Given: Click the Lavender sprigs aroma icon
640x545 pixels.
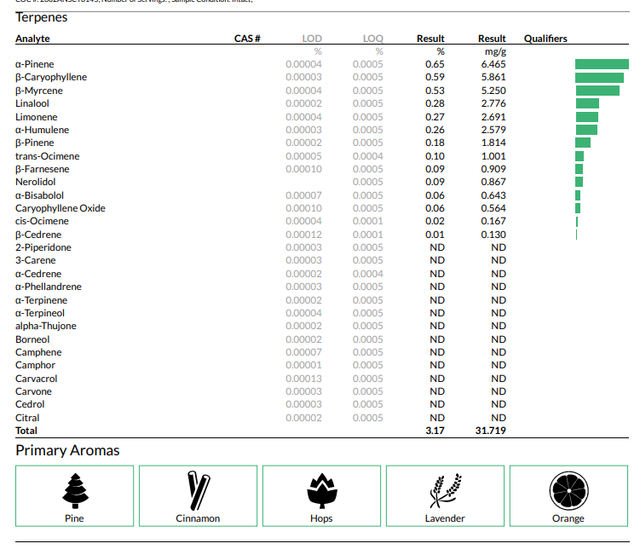Looking at the screenshot, I should 445,490.
